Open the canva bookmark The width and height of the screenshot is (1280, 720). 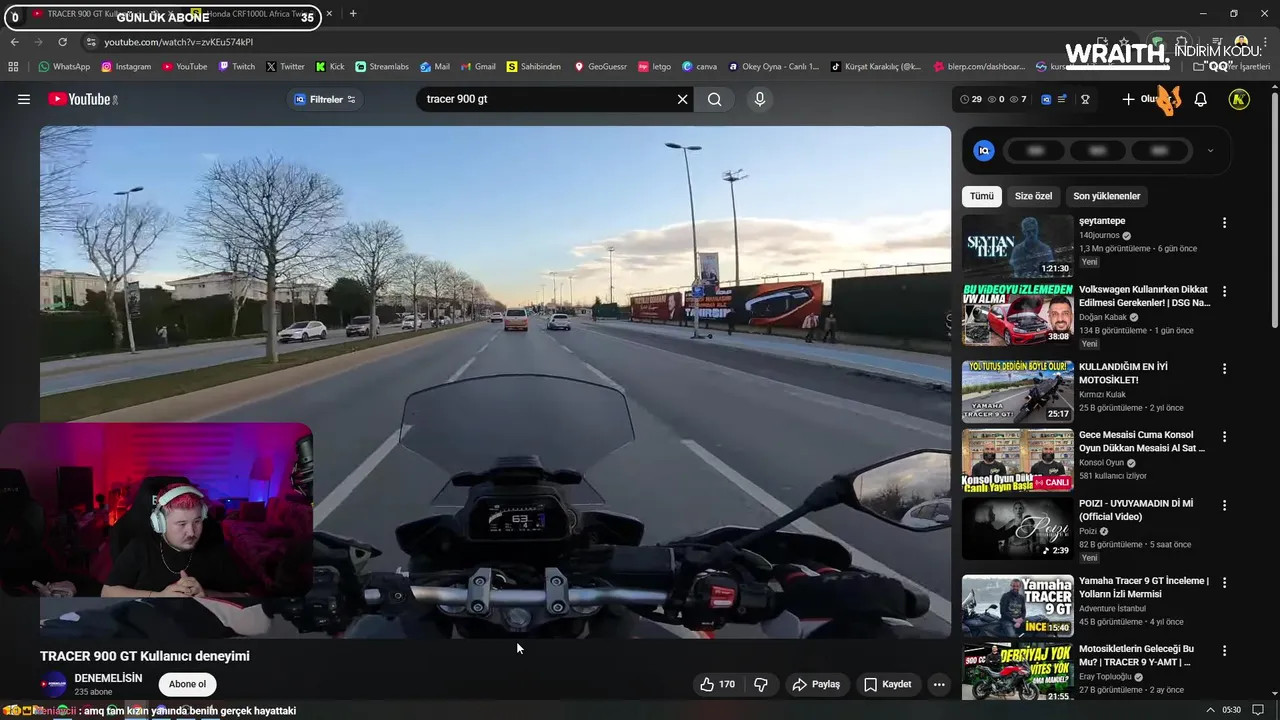tap(700, 67)
